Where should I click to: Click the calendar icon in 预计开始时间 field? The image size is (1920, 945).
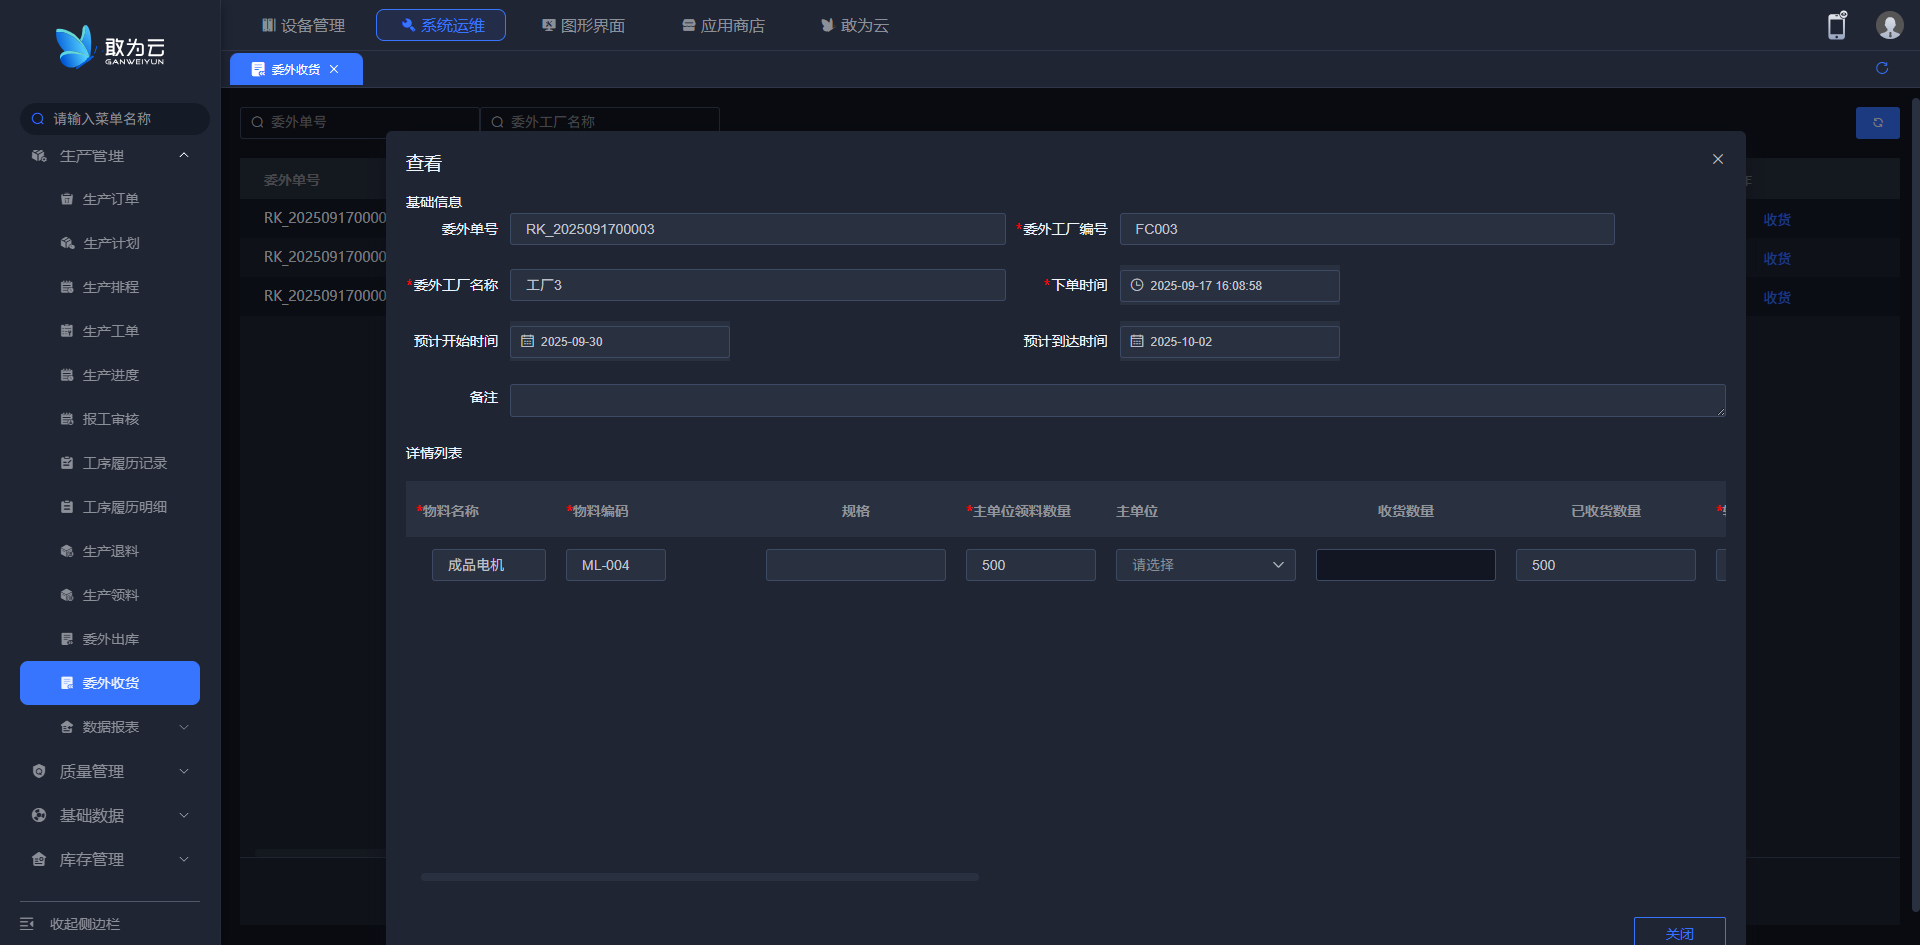(528, 341)
